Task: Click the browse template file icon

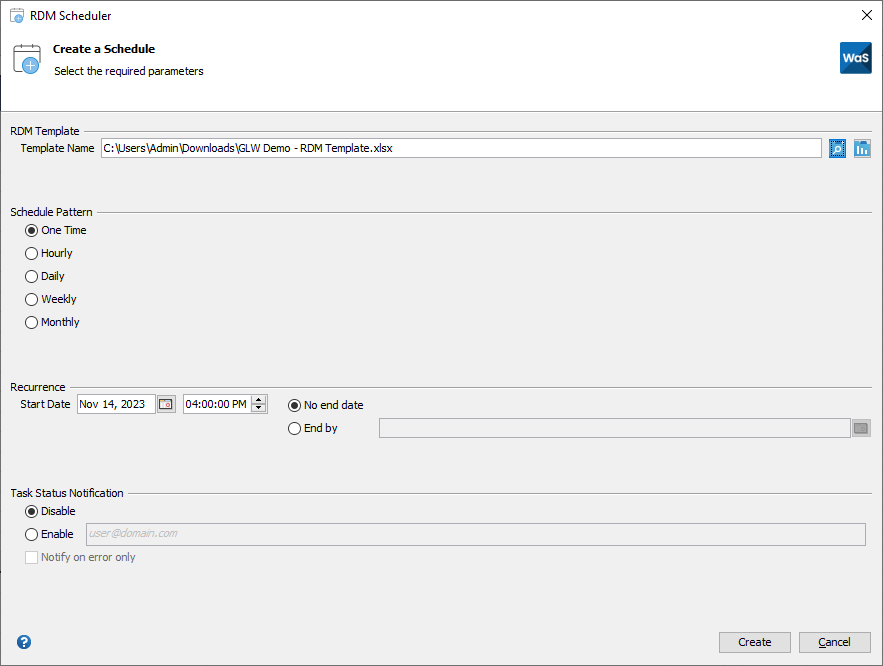Action: [x=838, y=148]
